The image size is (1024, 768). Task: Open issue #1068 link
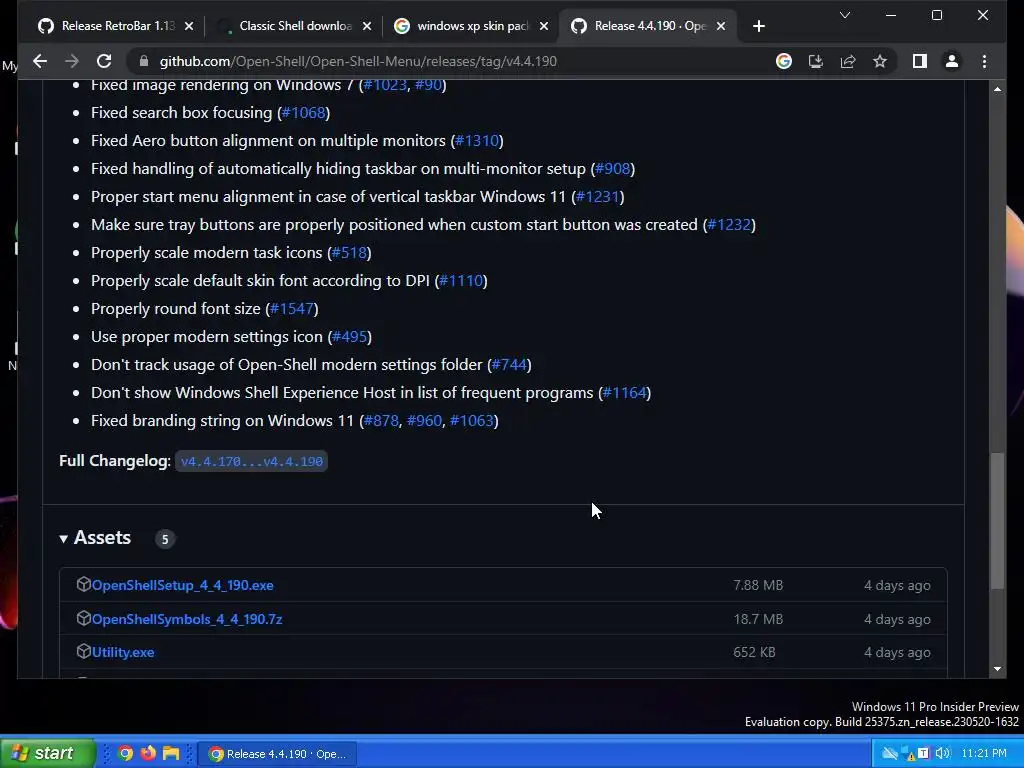tap(303, 113)
